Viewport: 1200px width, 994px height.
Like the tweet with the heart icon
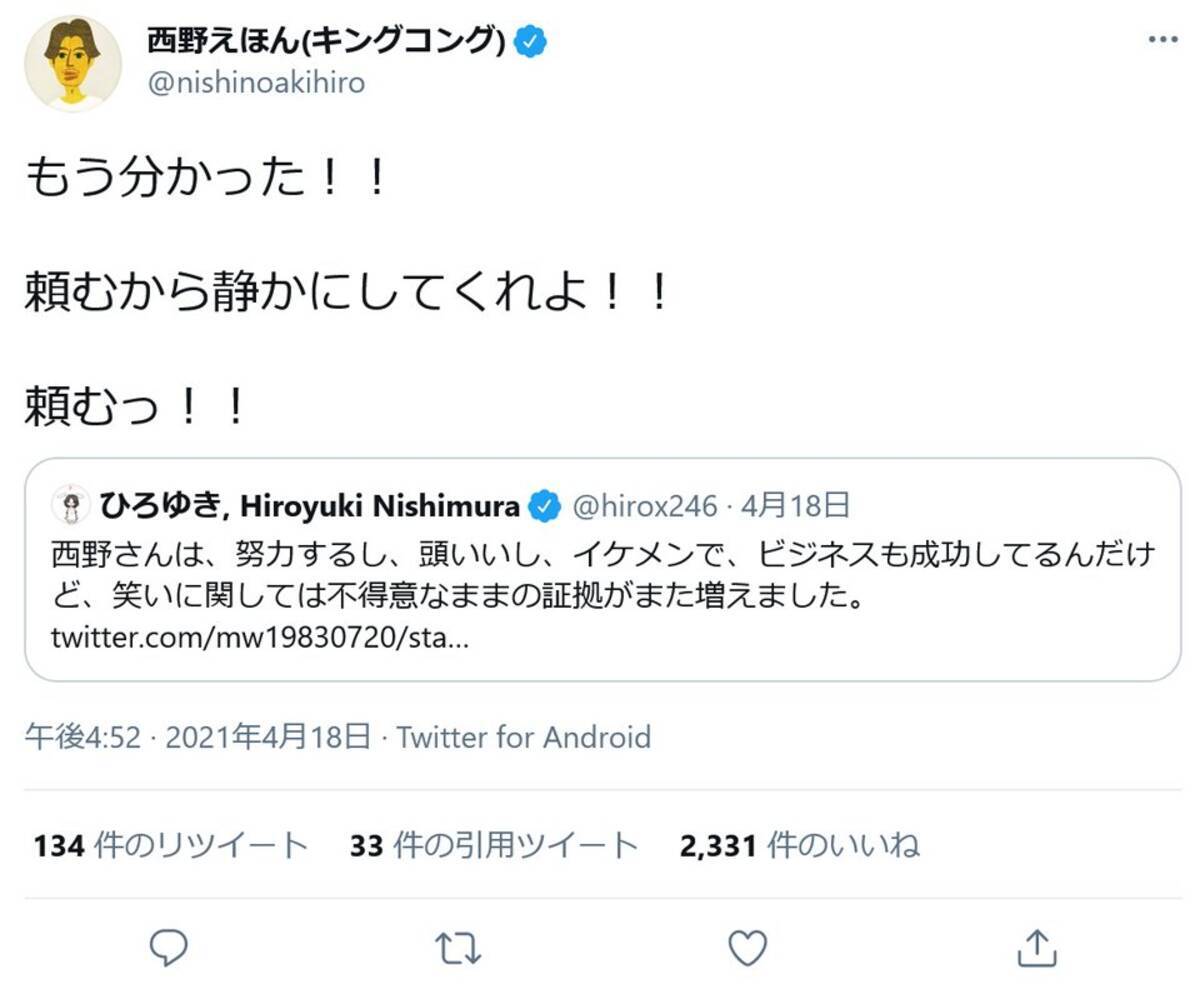pyautogui.click(x=747, y=946)
